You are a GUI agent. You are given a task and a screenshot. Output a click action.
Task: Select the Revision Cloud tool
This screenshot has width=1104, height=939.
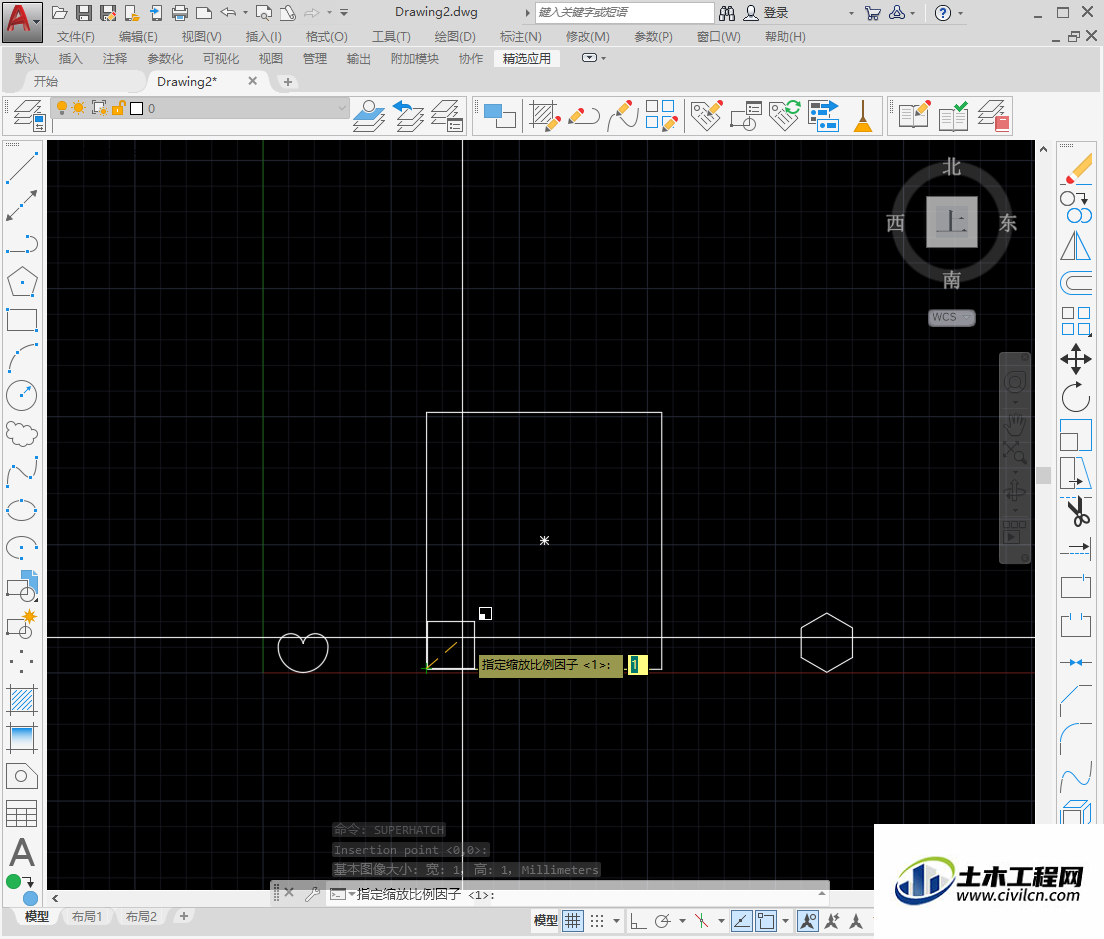22,434
